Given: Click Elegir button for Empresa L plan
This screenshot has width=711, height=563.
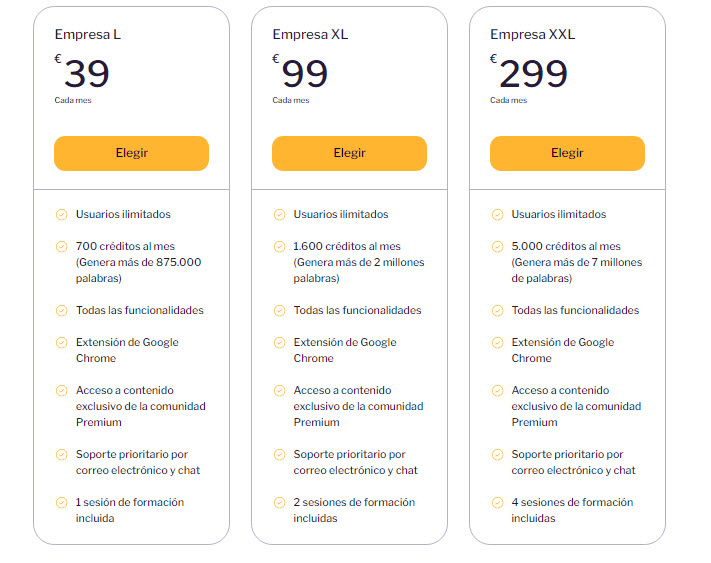Looking at the screenshot, I should click(131, 153).
